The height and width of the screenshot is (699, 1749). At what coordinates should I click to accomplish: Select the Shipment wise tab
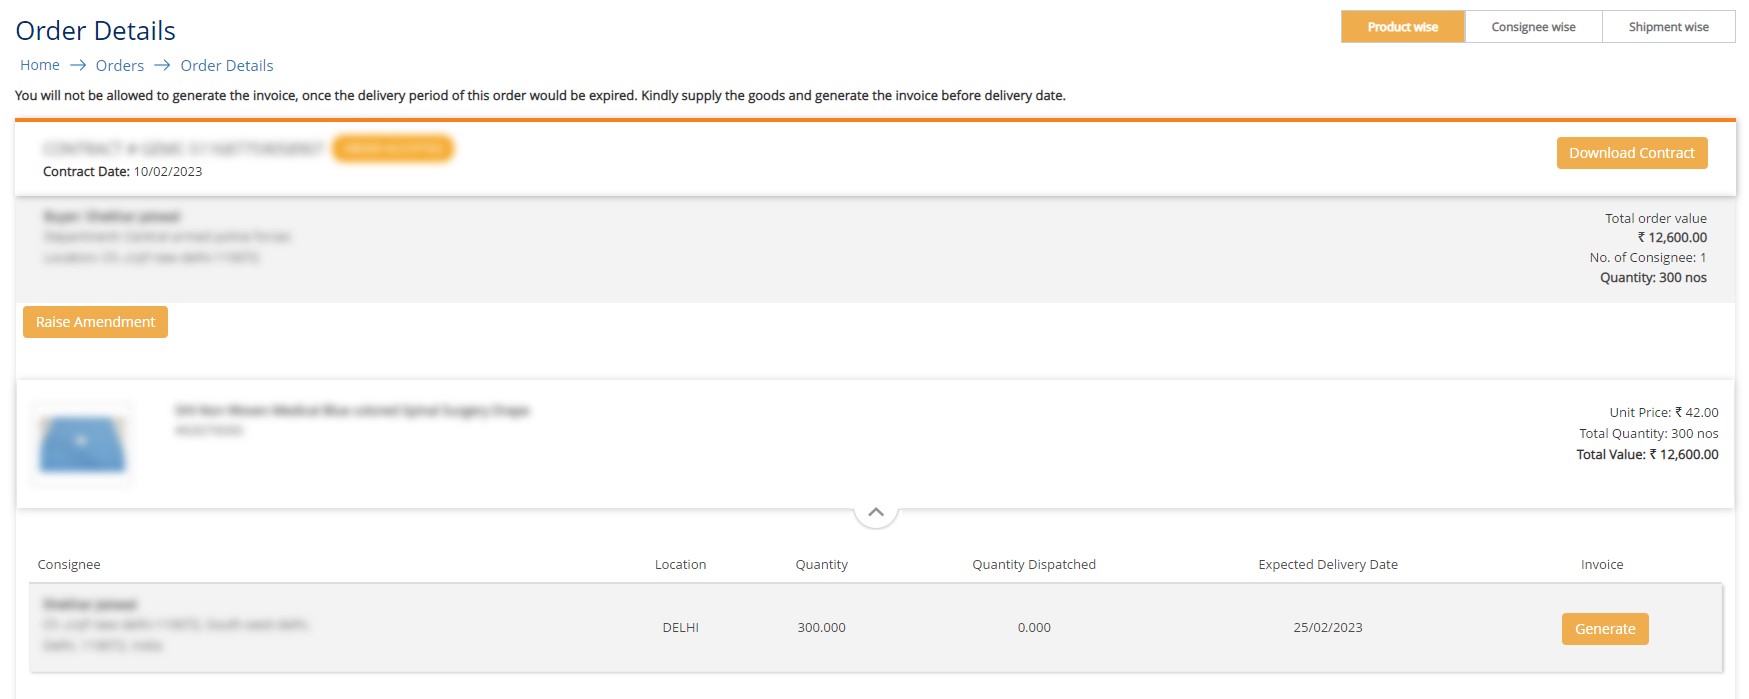(1668, 27)
